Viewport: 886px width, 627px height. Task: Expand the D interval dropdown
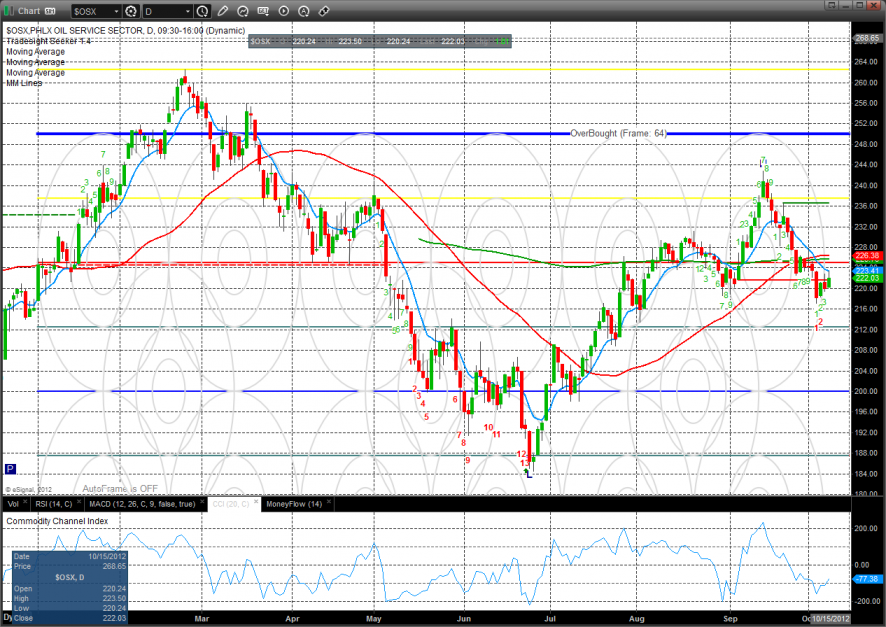click(188, 11)
